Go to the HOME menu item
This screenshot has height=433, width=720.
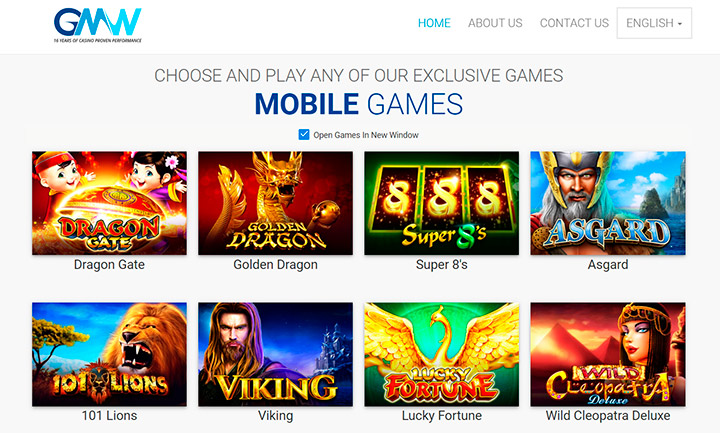434,23
